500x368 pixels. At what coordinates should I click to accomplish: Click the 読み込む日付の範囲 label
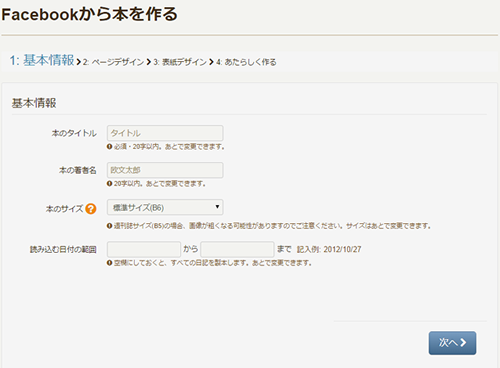tap(63, 249)
